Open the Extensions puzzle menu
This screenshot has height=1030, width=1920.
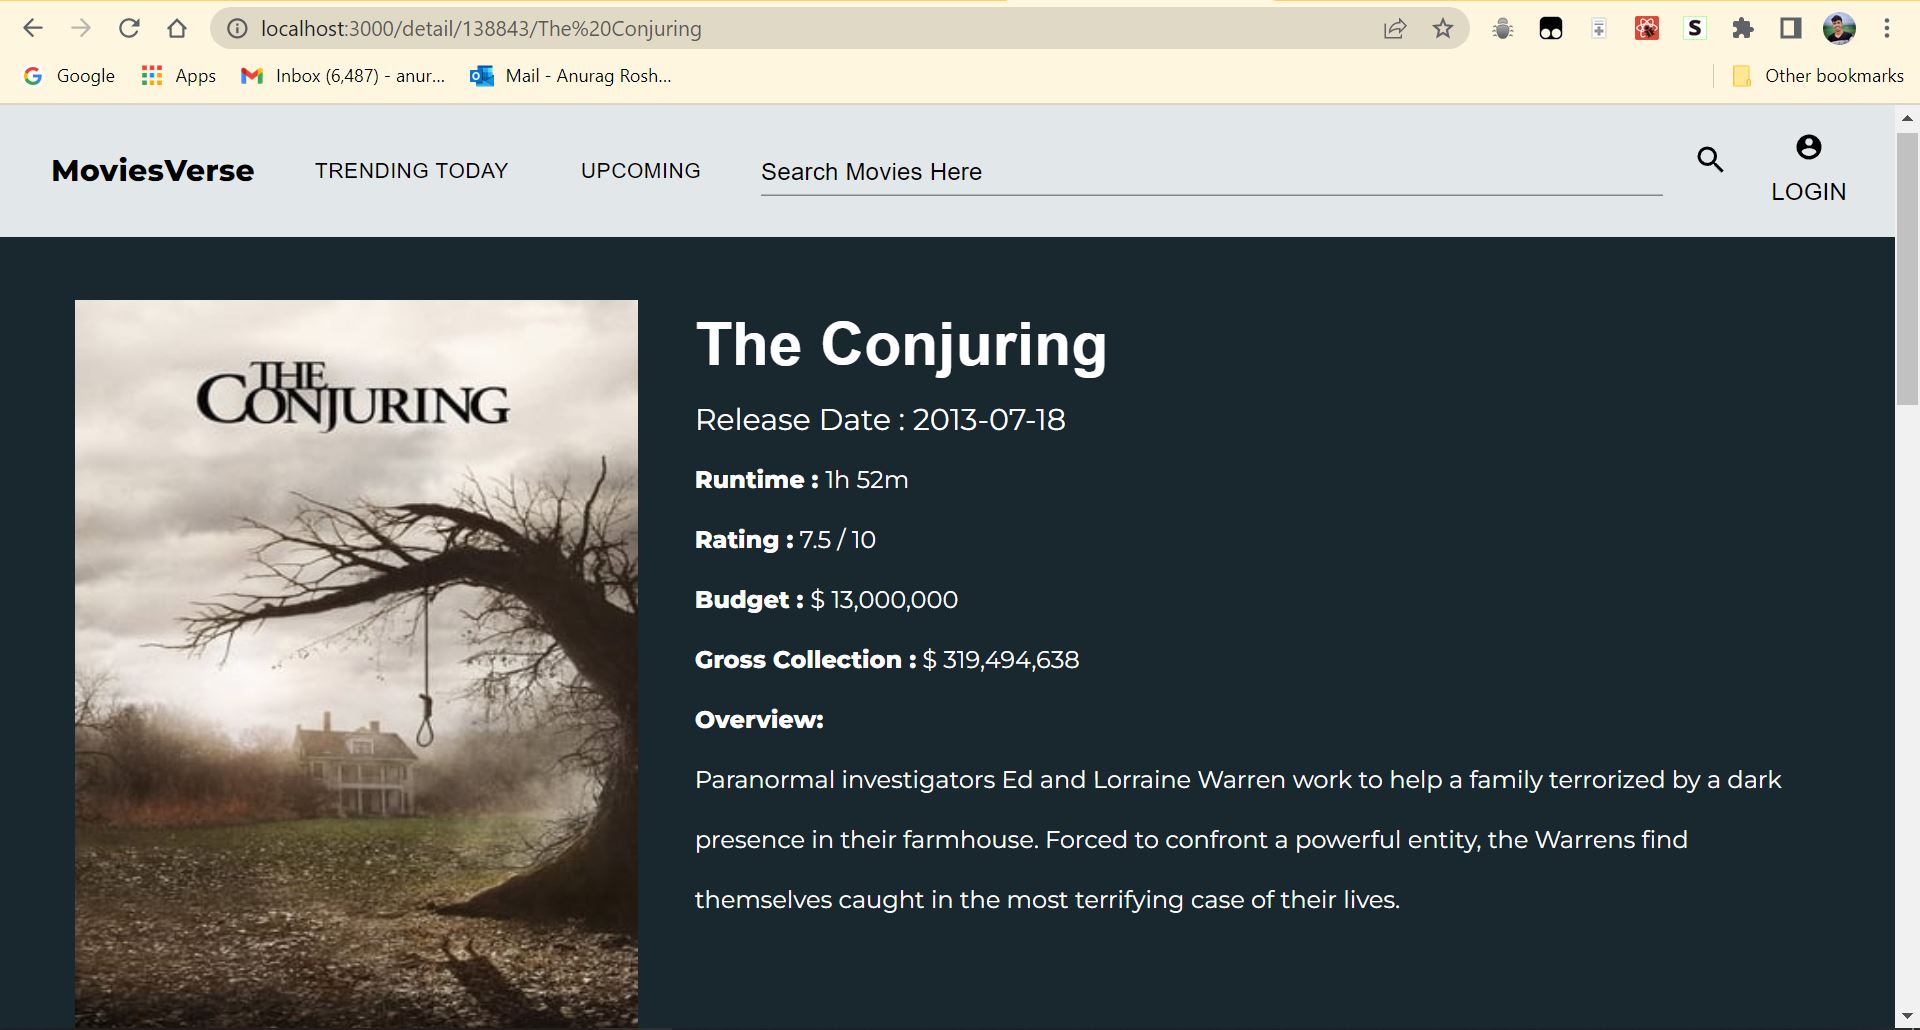coord(1743,29)
